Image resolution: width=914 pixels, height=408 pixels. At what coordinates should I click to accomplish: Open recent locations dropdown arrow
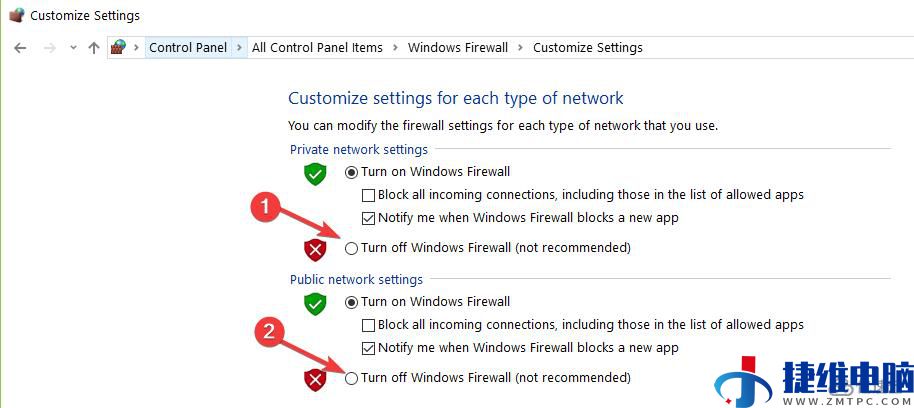tap(73, 48)
